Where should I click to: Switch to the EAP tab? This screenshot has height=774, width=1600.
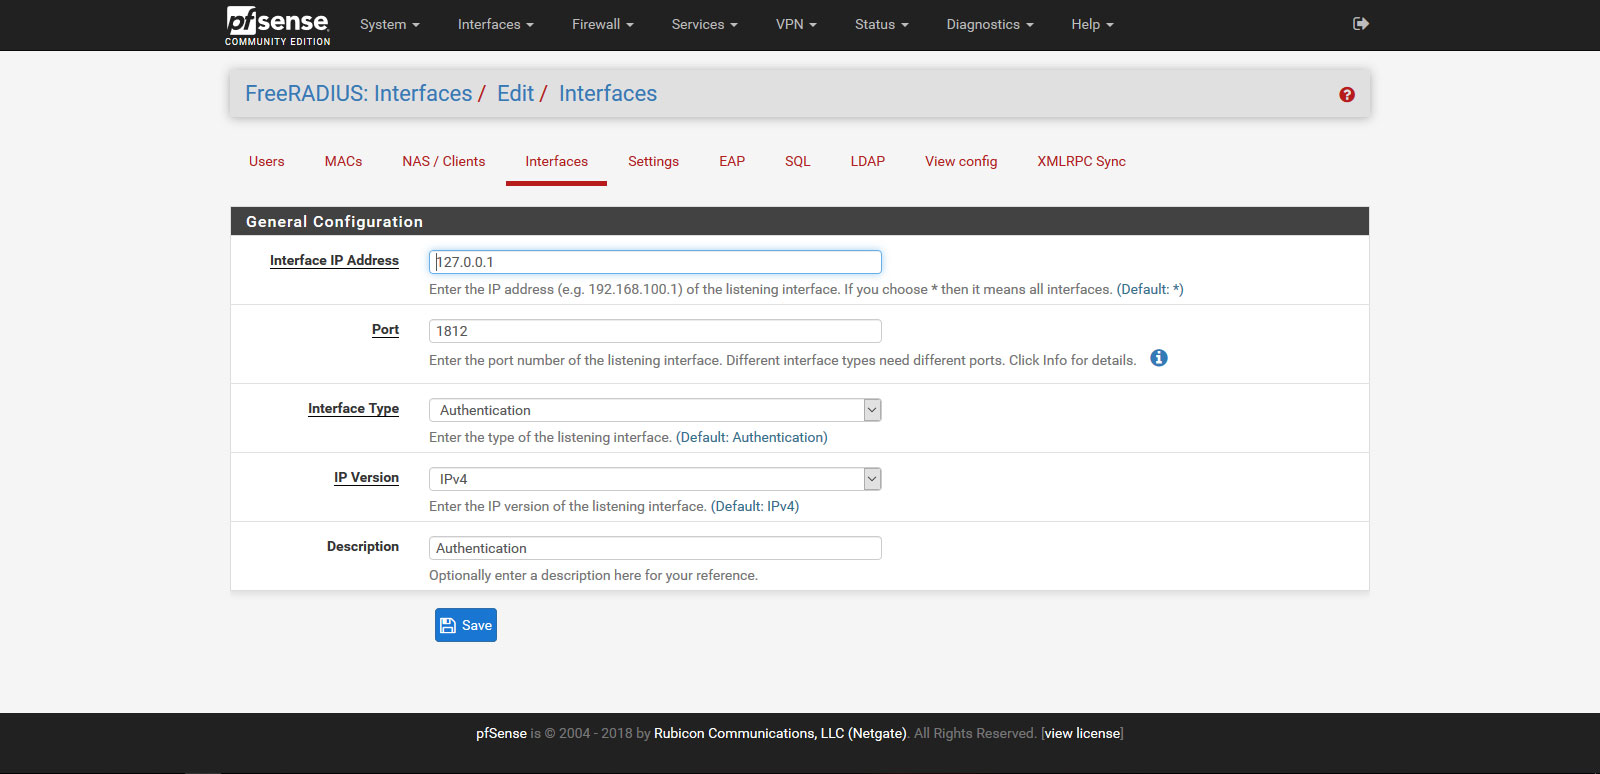(x=732, y=161)
